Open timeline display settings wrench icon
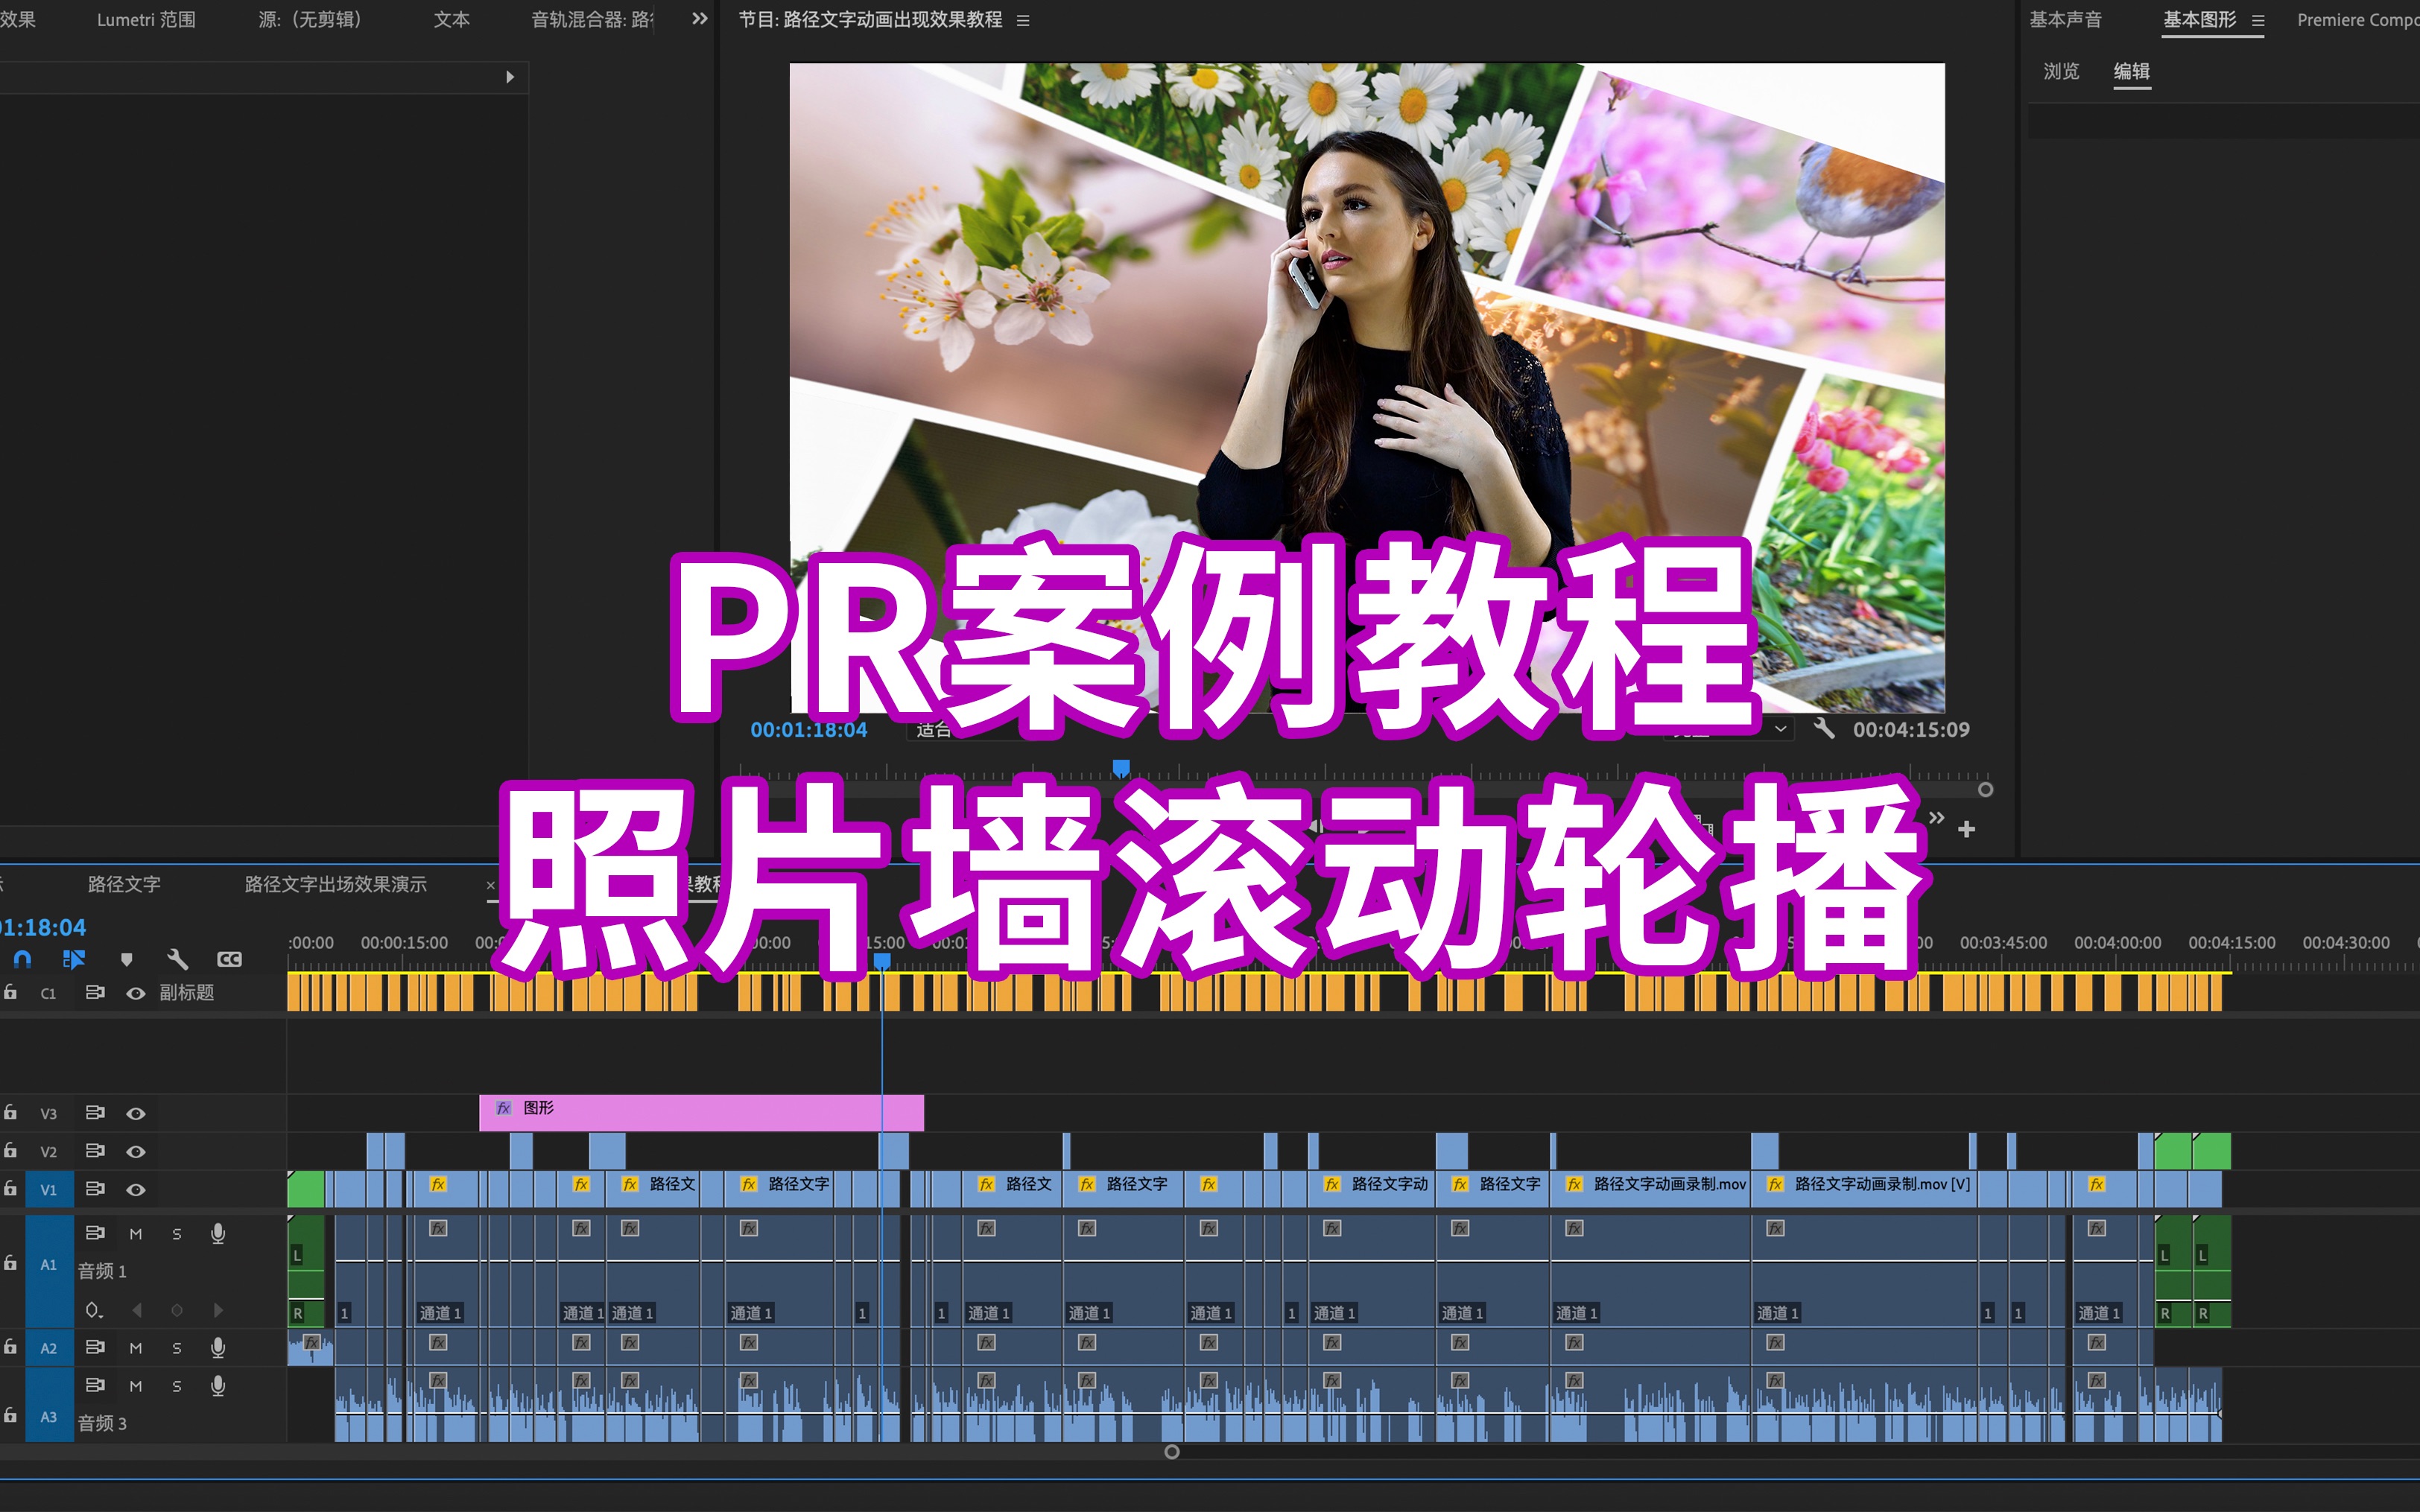This screenshot has height=1512, width=2420. pyautogui.click(x=178, y=959)
